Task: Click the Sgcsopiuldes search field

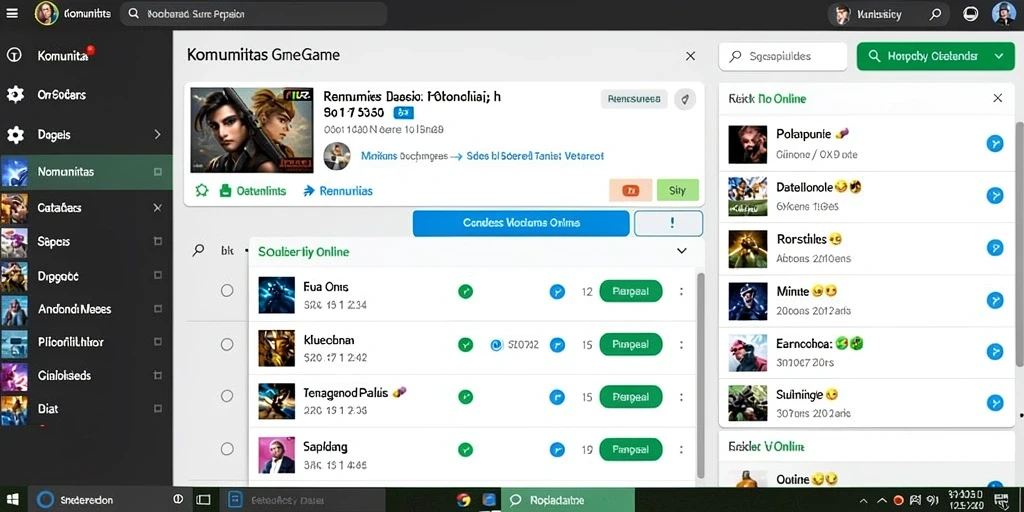Action: 782,56
